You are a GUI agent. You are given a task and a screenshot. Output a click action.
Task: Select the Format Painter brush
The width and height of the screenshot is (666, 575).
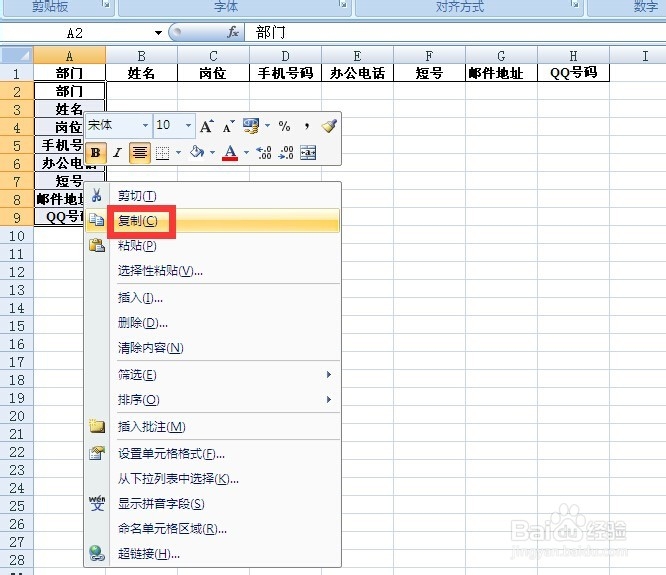point(329,126)
